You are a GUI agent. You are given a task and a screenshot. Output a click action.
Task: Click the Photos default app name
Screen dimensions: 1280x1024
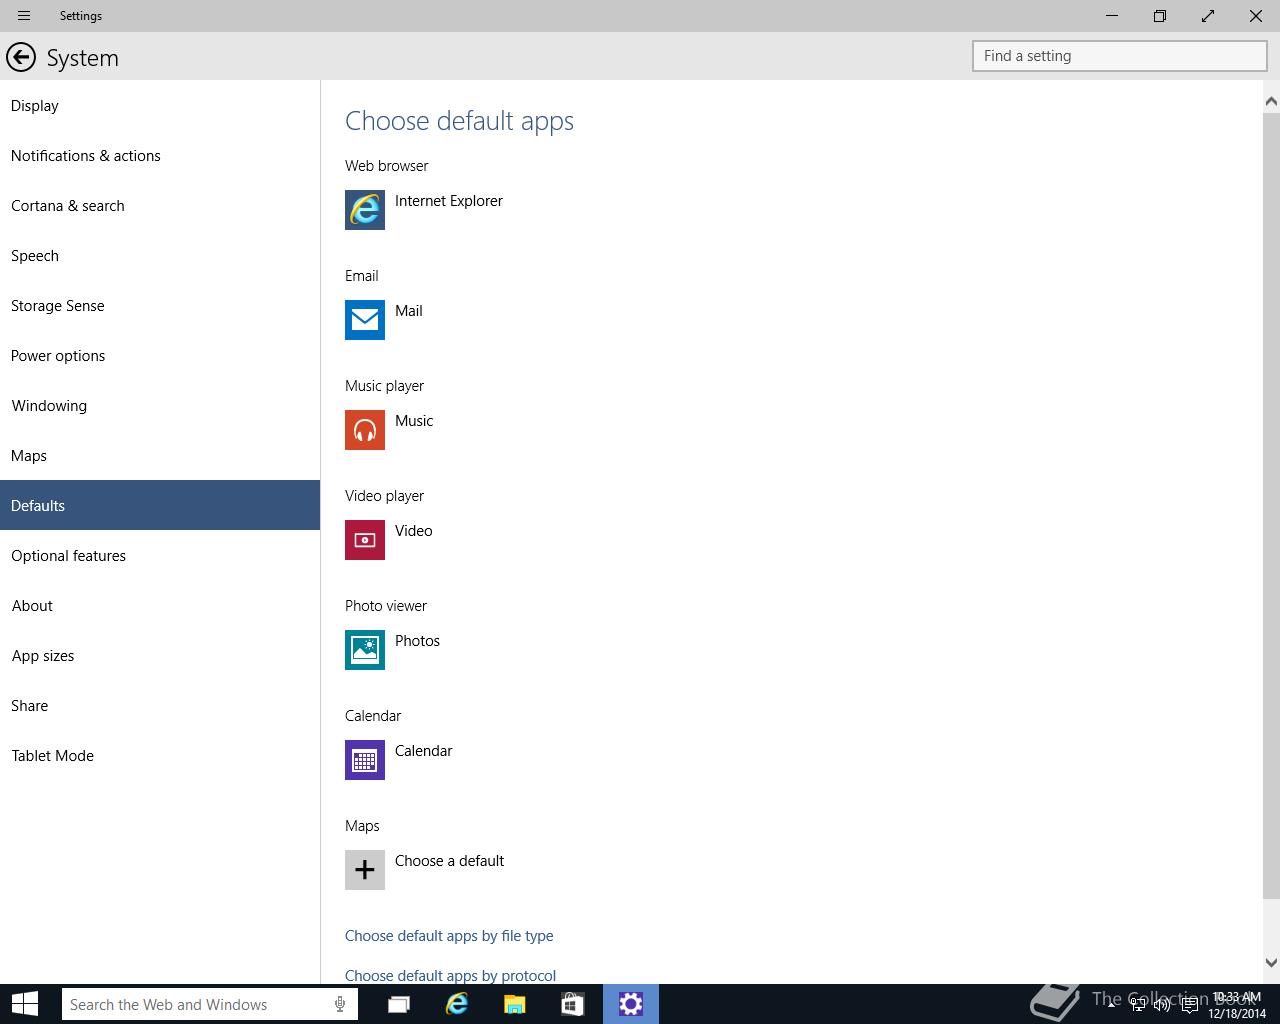417,641
